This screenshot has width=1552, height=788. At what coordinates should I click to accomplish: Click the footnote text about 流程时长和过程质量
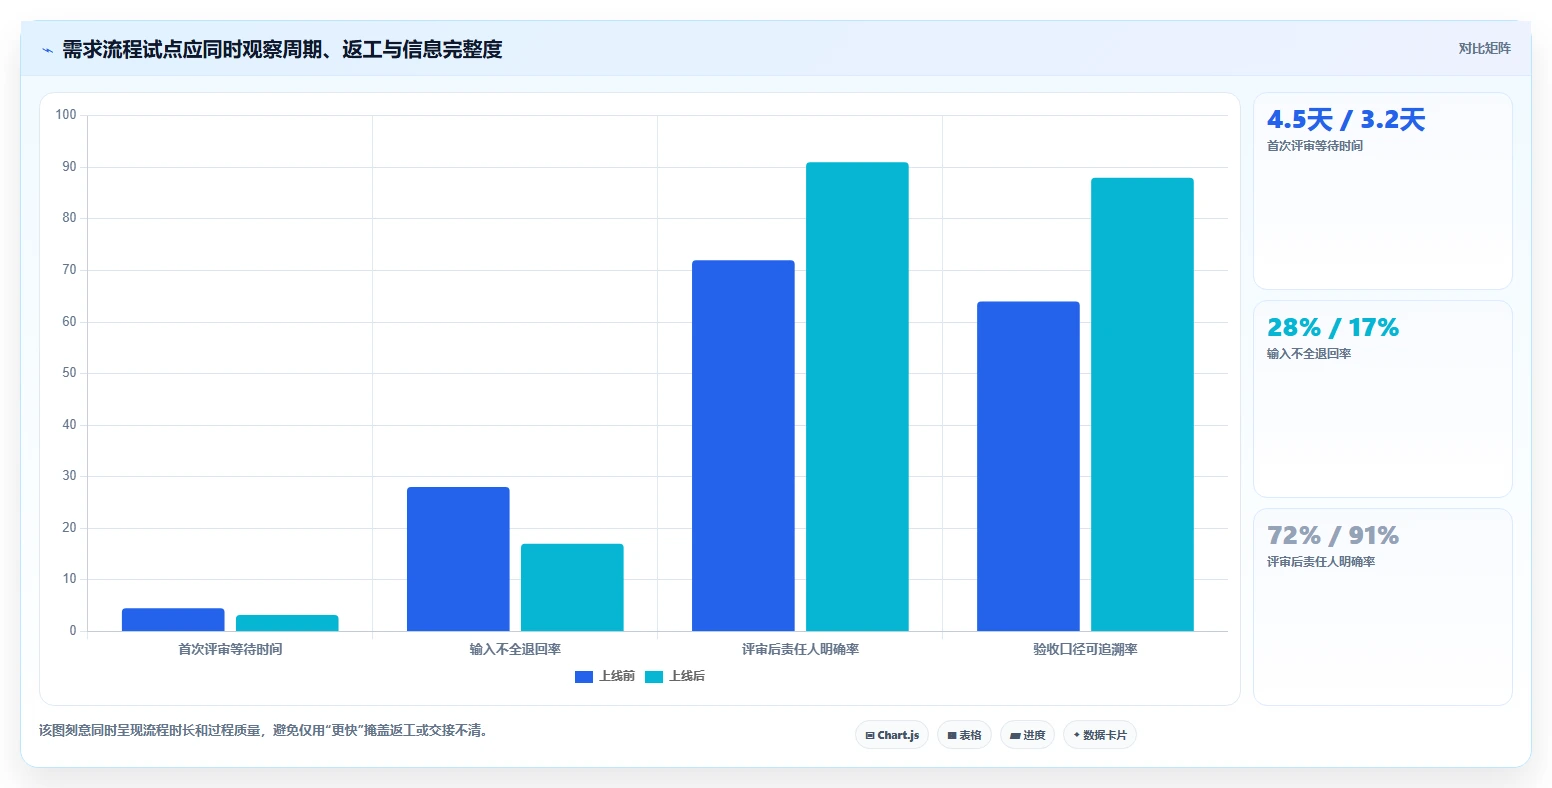[263, 731]
